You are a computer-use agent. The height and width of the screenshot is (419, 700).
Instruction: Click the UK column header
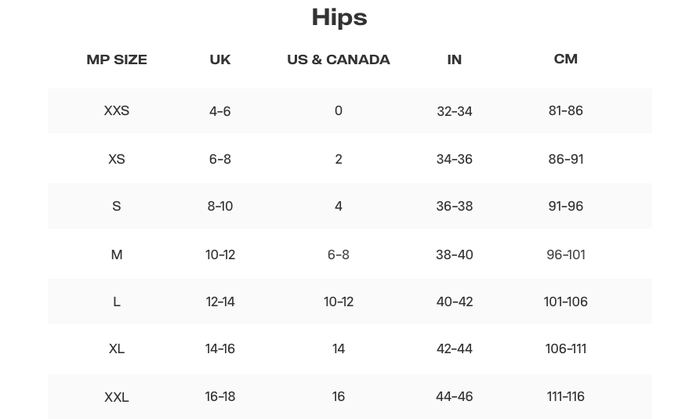click(220, 59)
